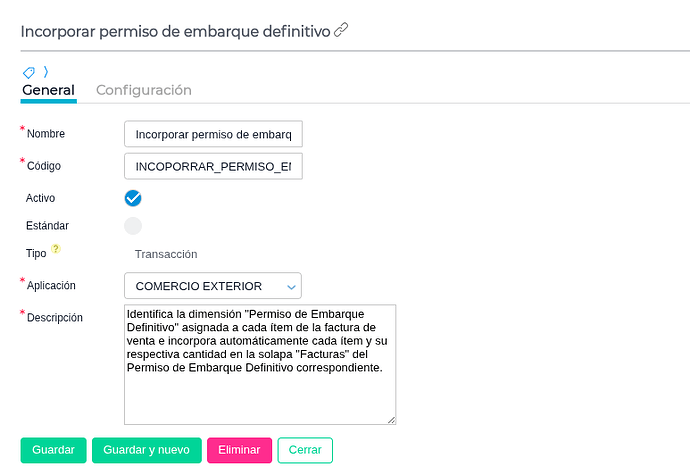Open the Configuración tab

click(144, 90)
